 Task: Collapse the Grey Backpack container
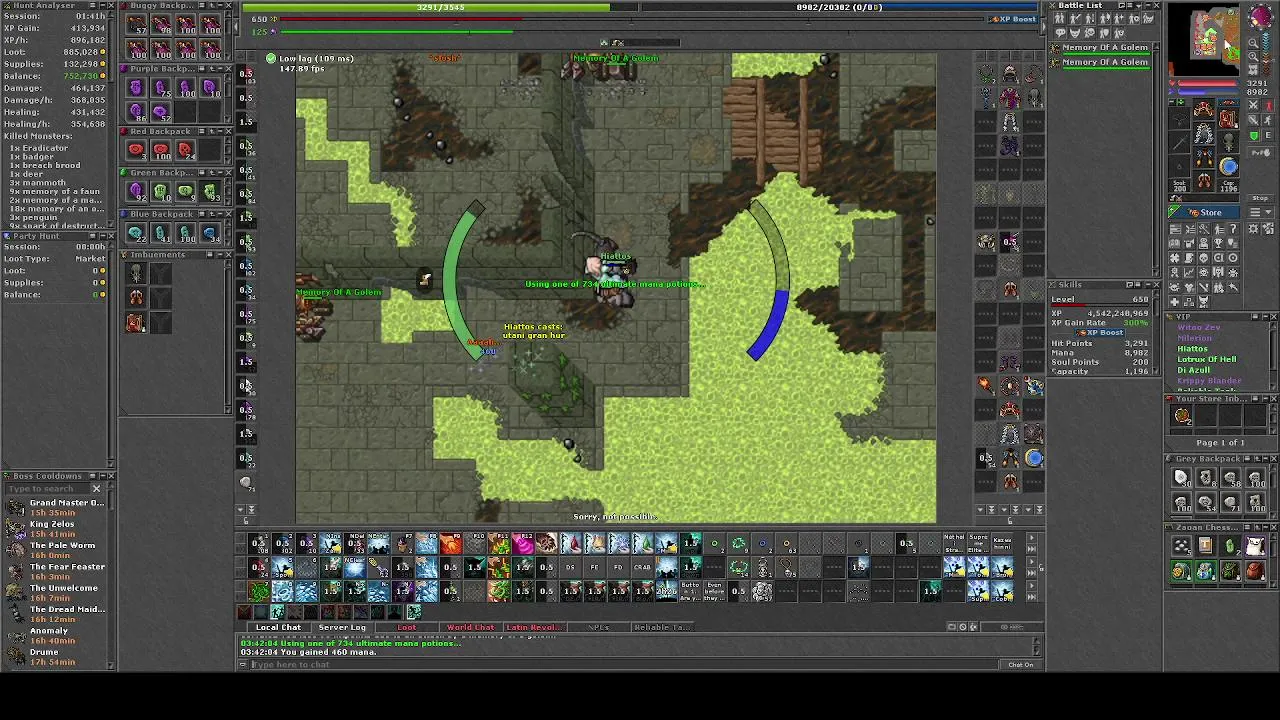[x=1265, y=459]
